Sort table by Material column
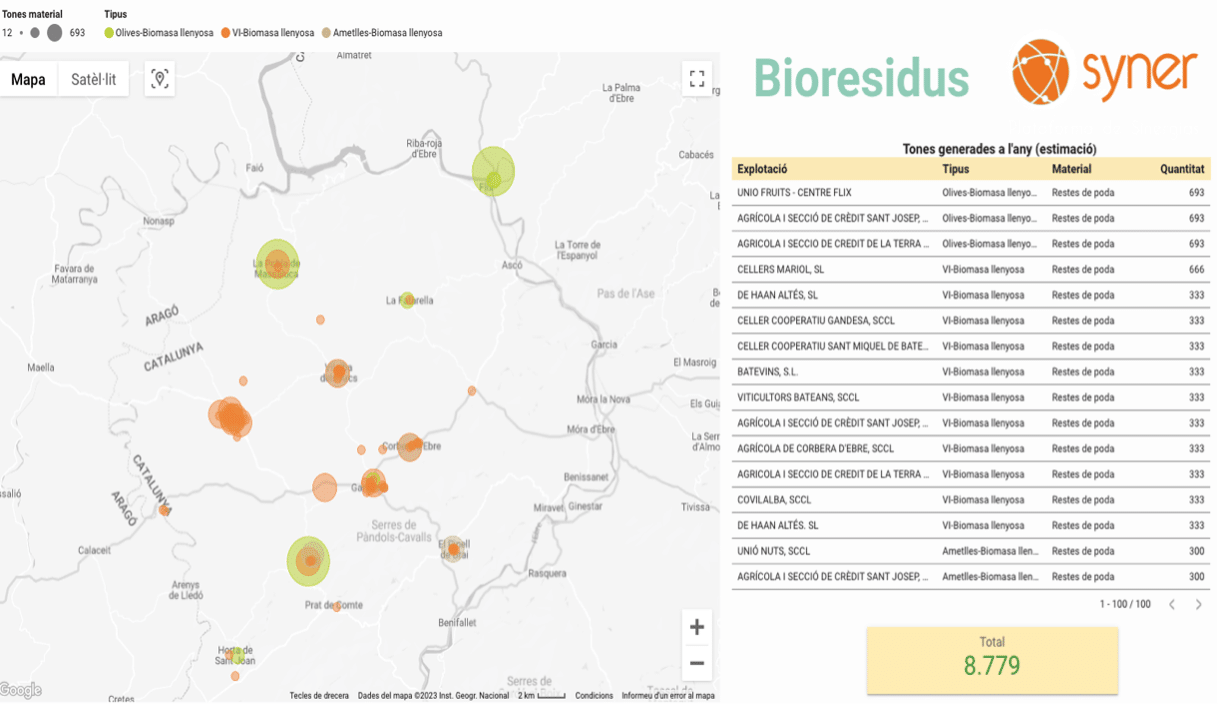This screenshot has width=1222, height=708. (1072, 169)
